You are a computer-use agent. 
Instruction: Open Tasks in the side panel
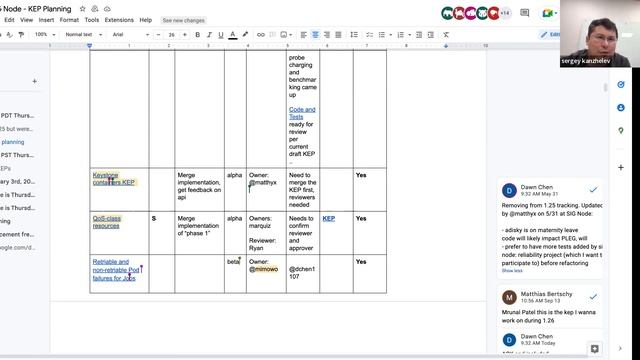pyautogui.click(x=621, y=84)
